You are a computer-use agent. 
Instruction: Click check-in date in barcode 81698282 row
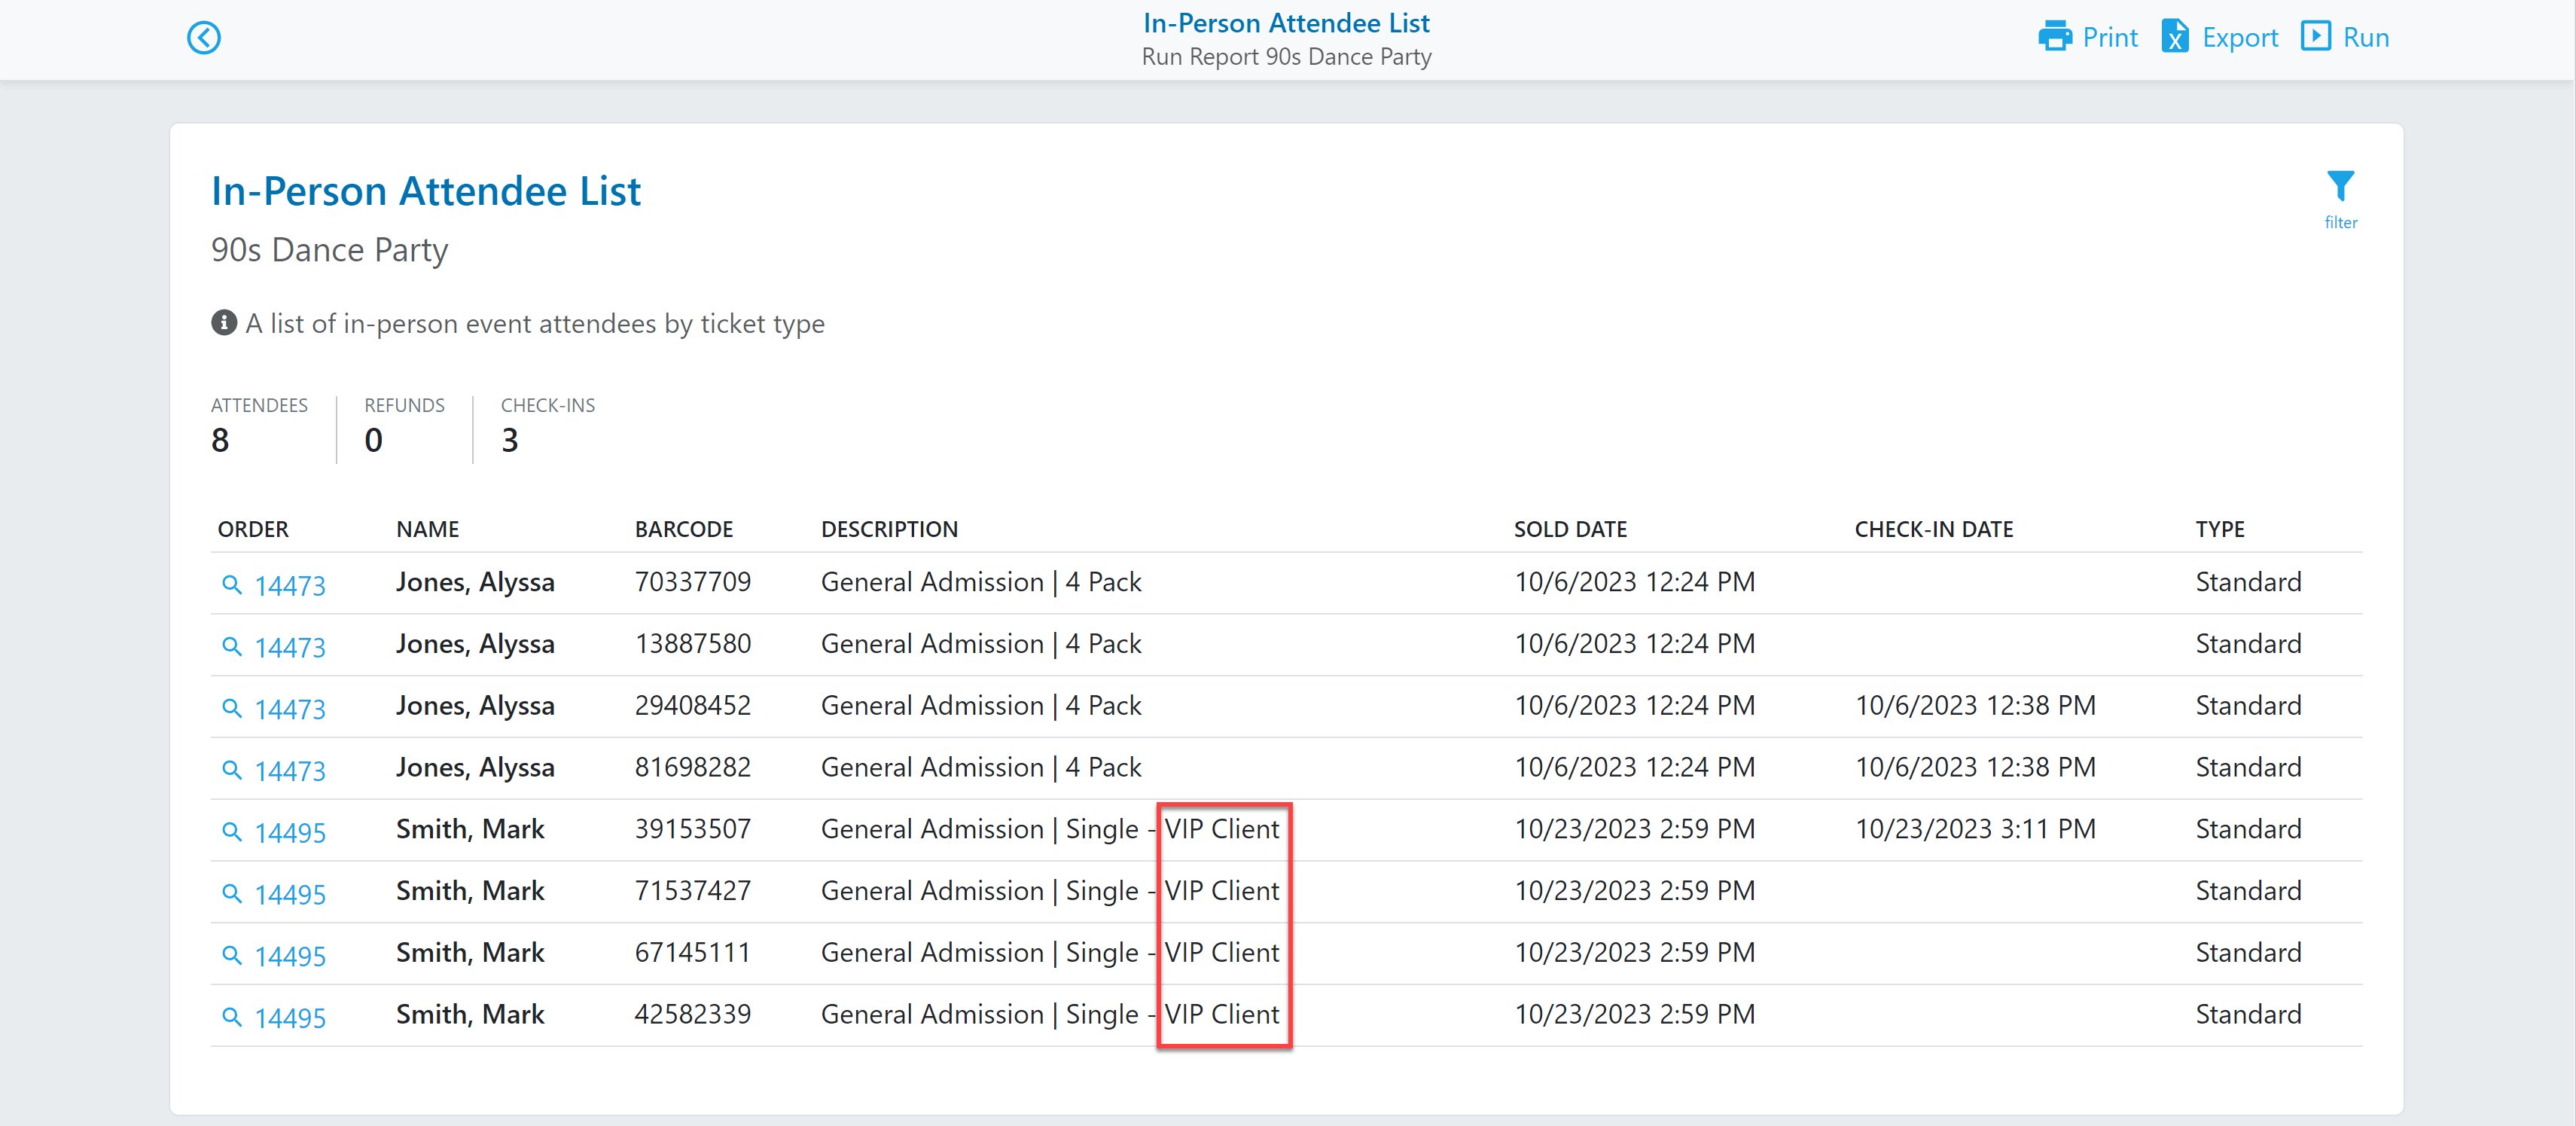(x=1975, y=768)
